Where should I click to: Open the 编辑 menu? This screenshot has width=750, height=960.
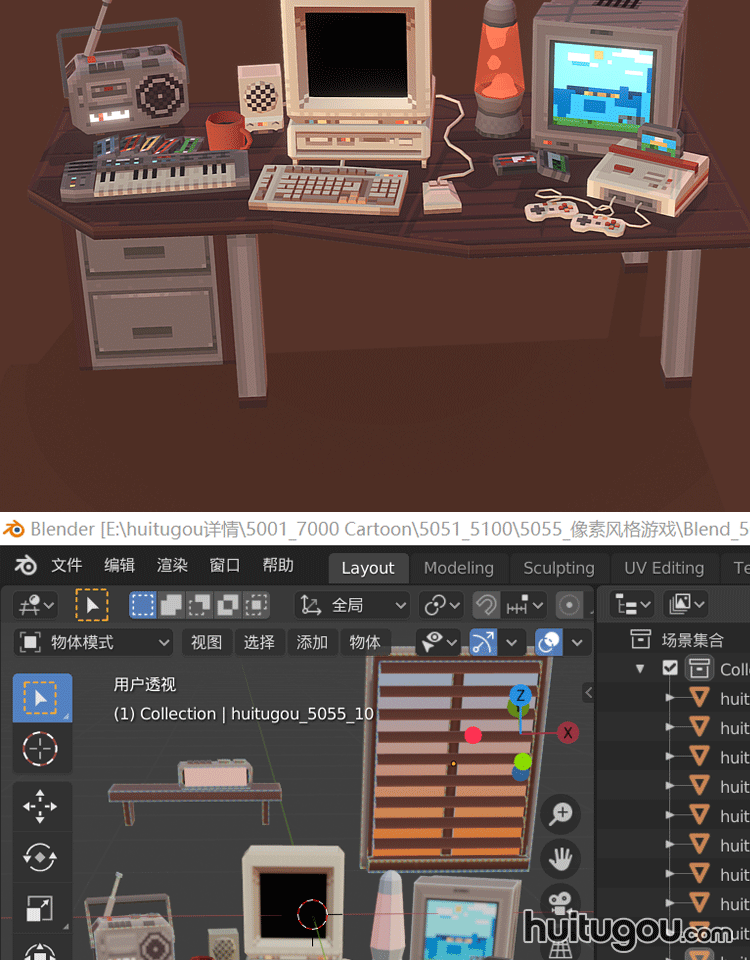click(x=119, y=566)
